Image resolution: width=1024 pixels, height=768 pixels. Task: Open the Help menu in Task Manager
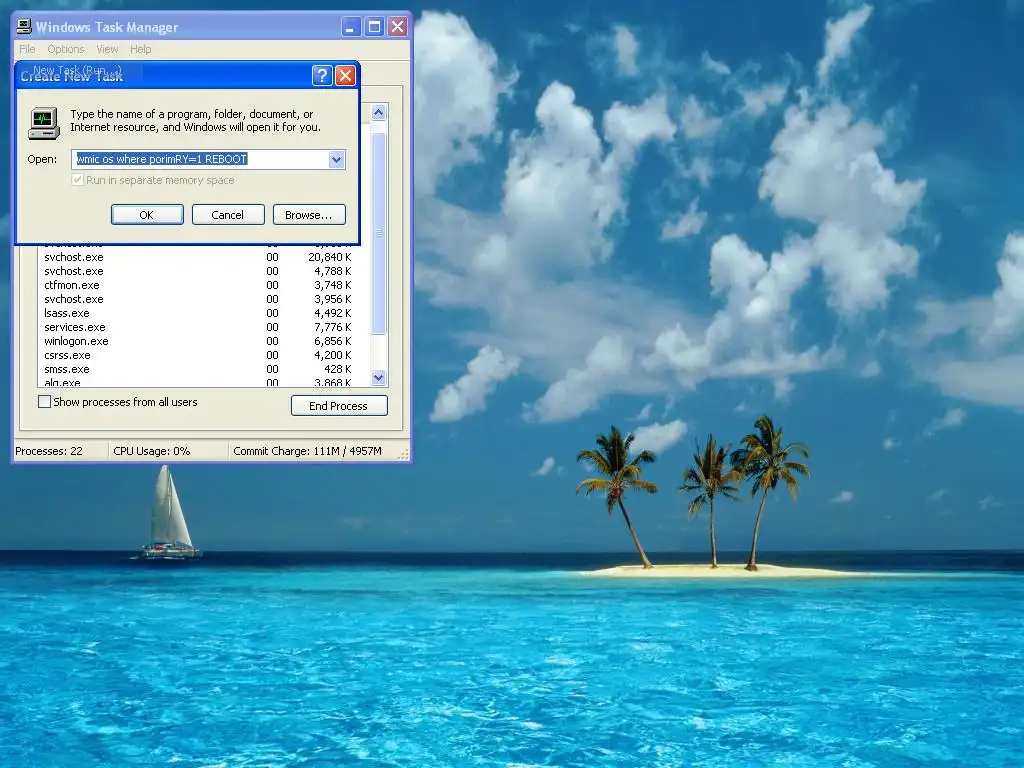pyautogui.click(x=140, y=49)
